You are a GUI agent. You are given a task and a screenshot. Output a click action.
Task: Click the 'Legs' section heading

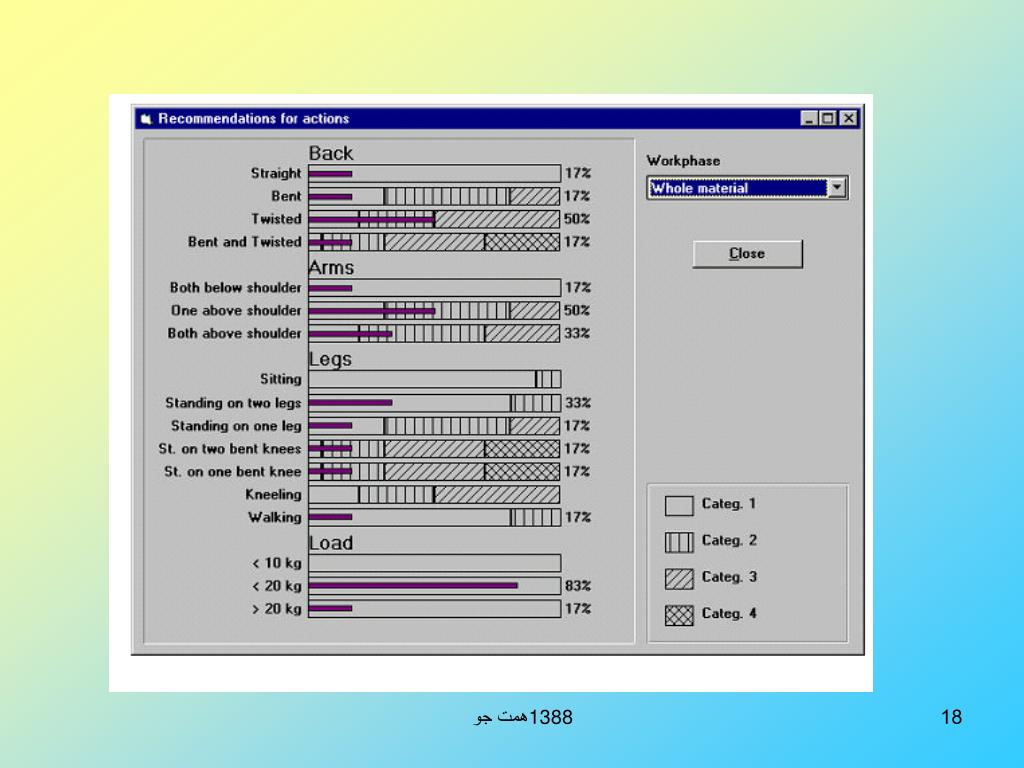330,359
